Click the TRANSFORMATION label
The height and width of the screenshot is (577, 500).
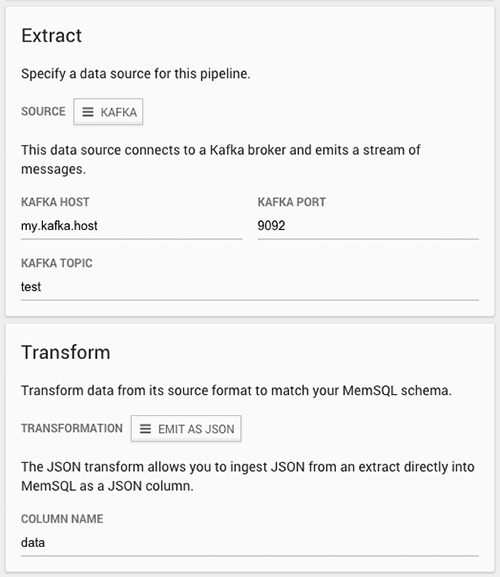coord(72,428)
